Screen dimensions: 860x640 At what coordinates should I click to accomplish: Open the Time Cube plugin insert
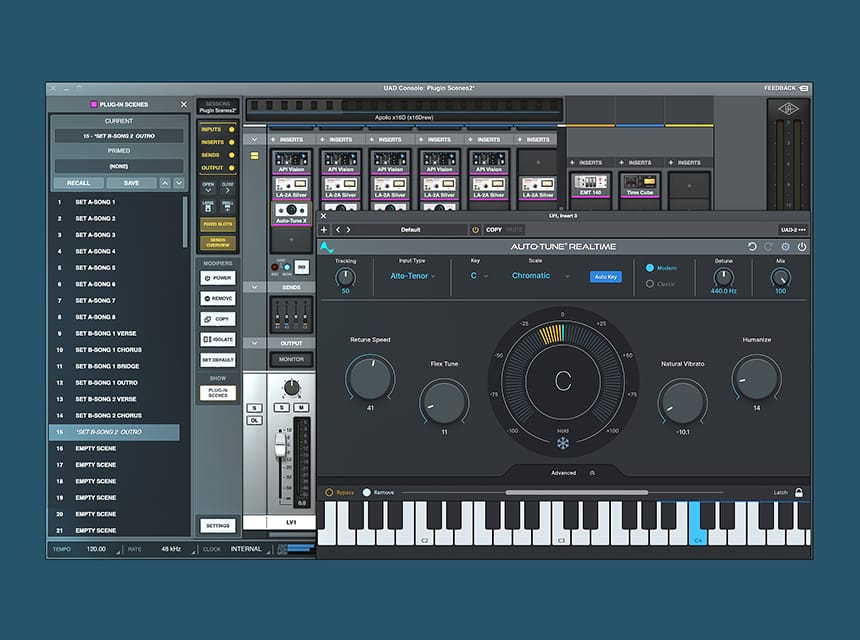click(x=640, y=184)
